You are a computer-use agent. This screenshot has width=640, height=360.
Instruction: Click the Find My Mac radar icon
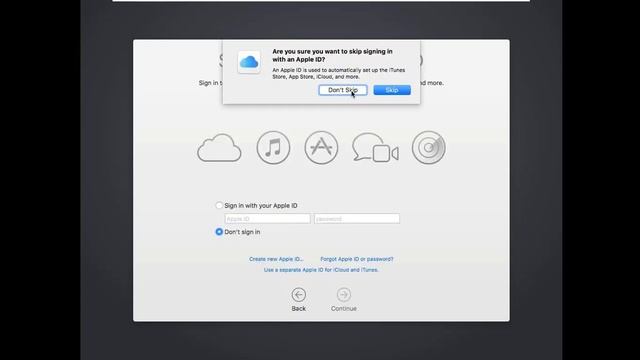(429, 147)
